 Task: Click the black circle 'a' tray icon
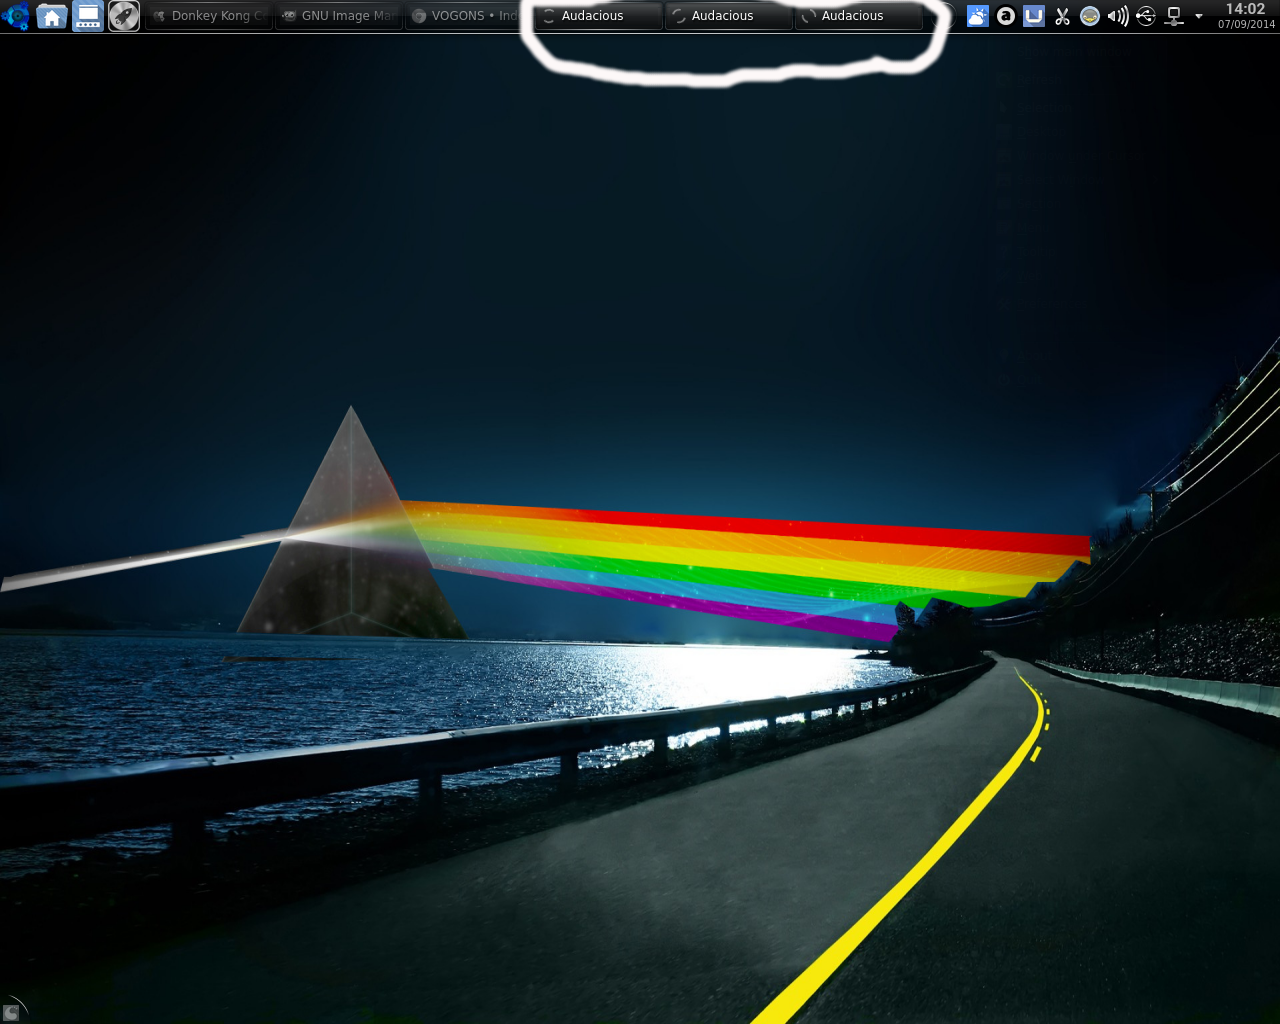[1006, 16]
